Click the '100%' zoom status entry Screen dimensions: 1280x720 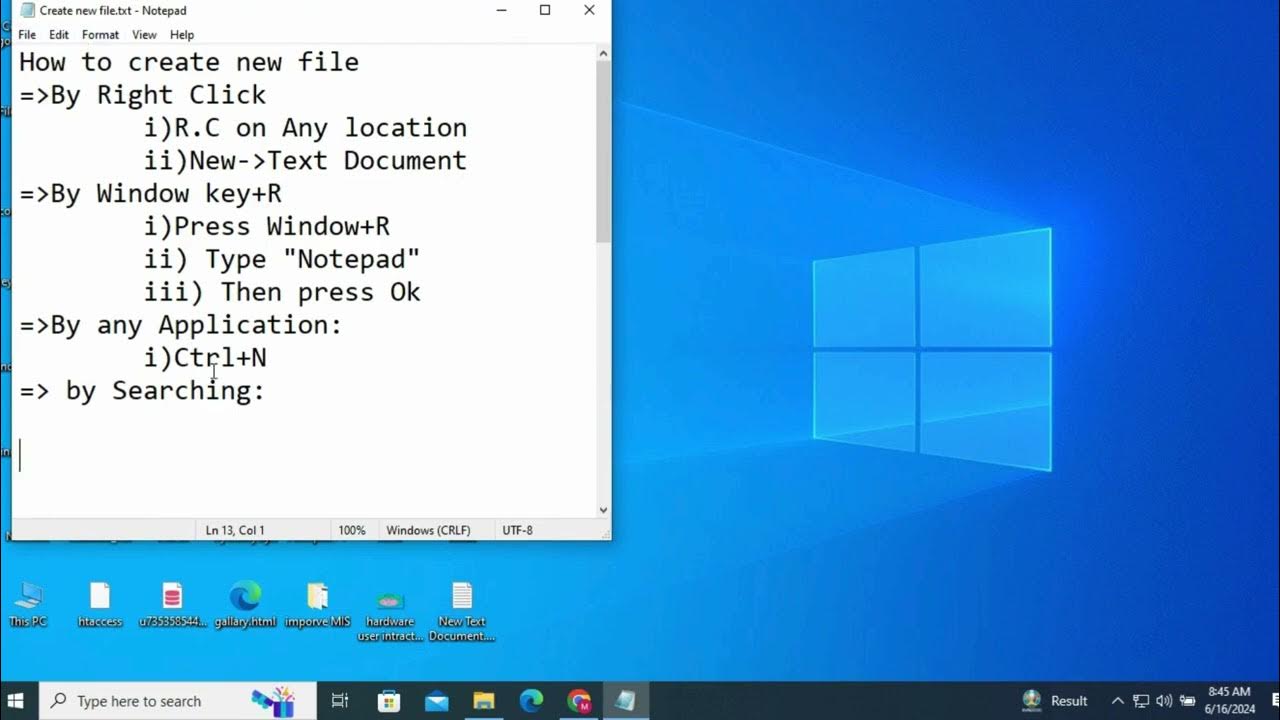pyautogui.click(x=352, y=530)
